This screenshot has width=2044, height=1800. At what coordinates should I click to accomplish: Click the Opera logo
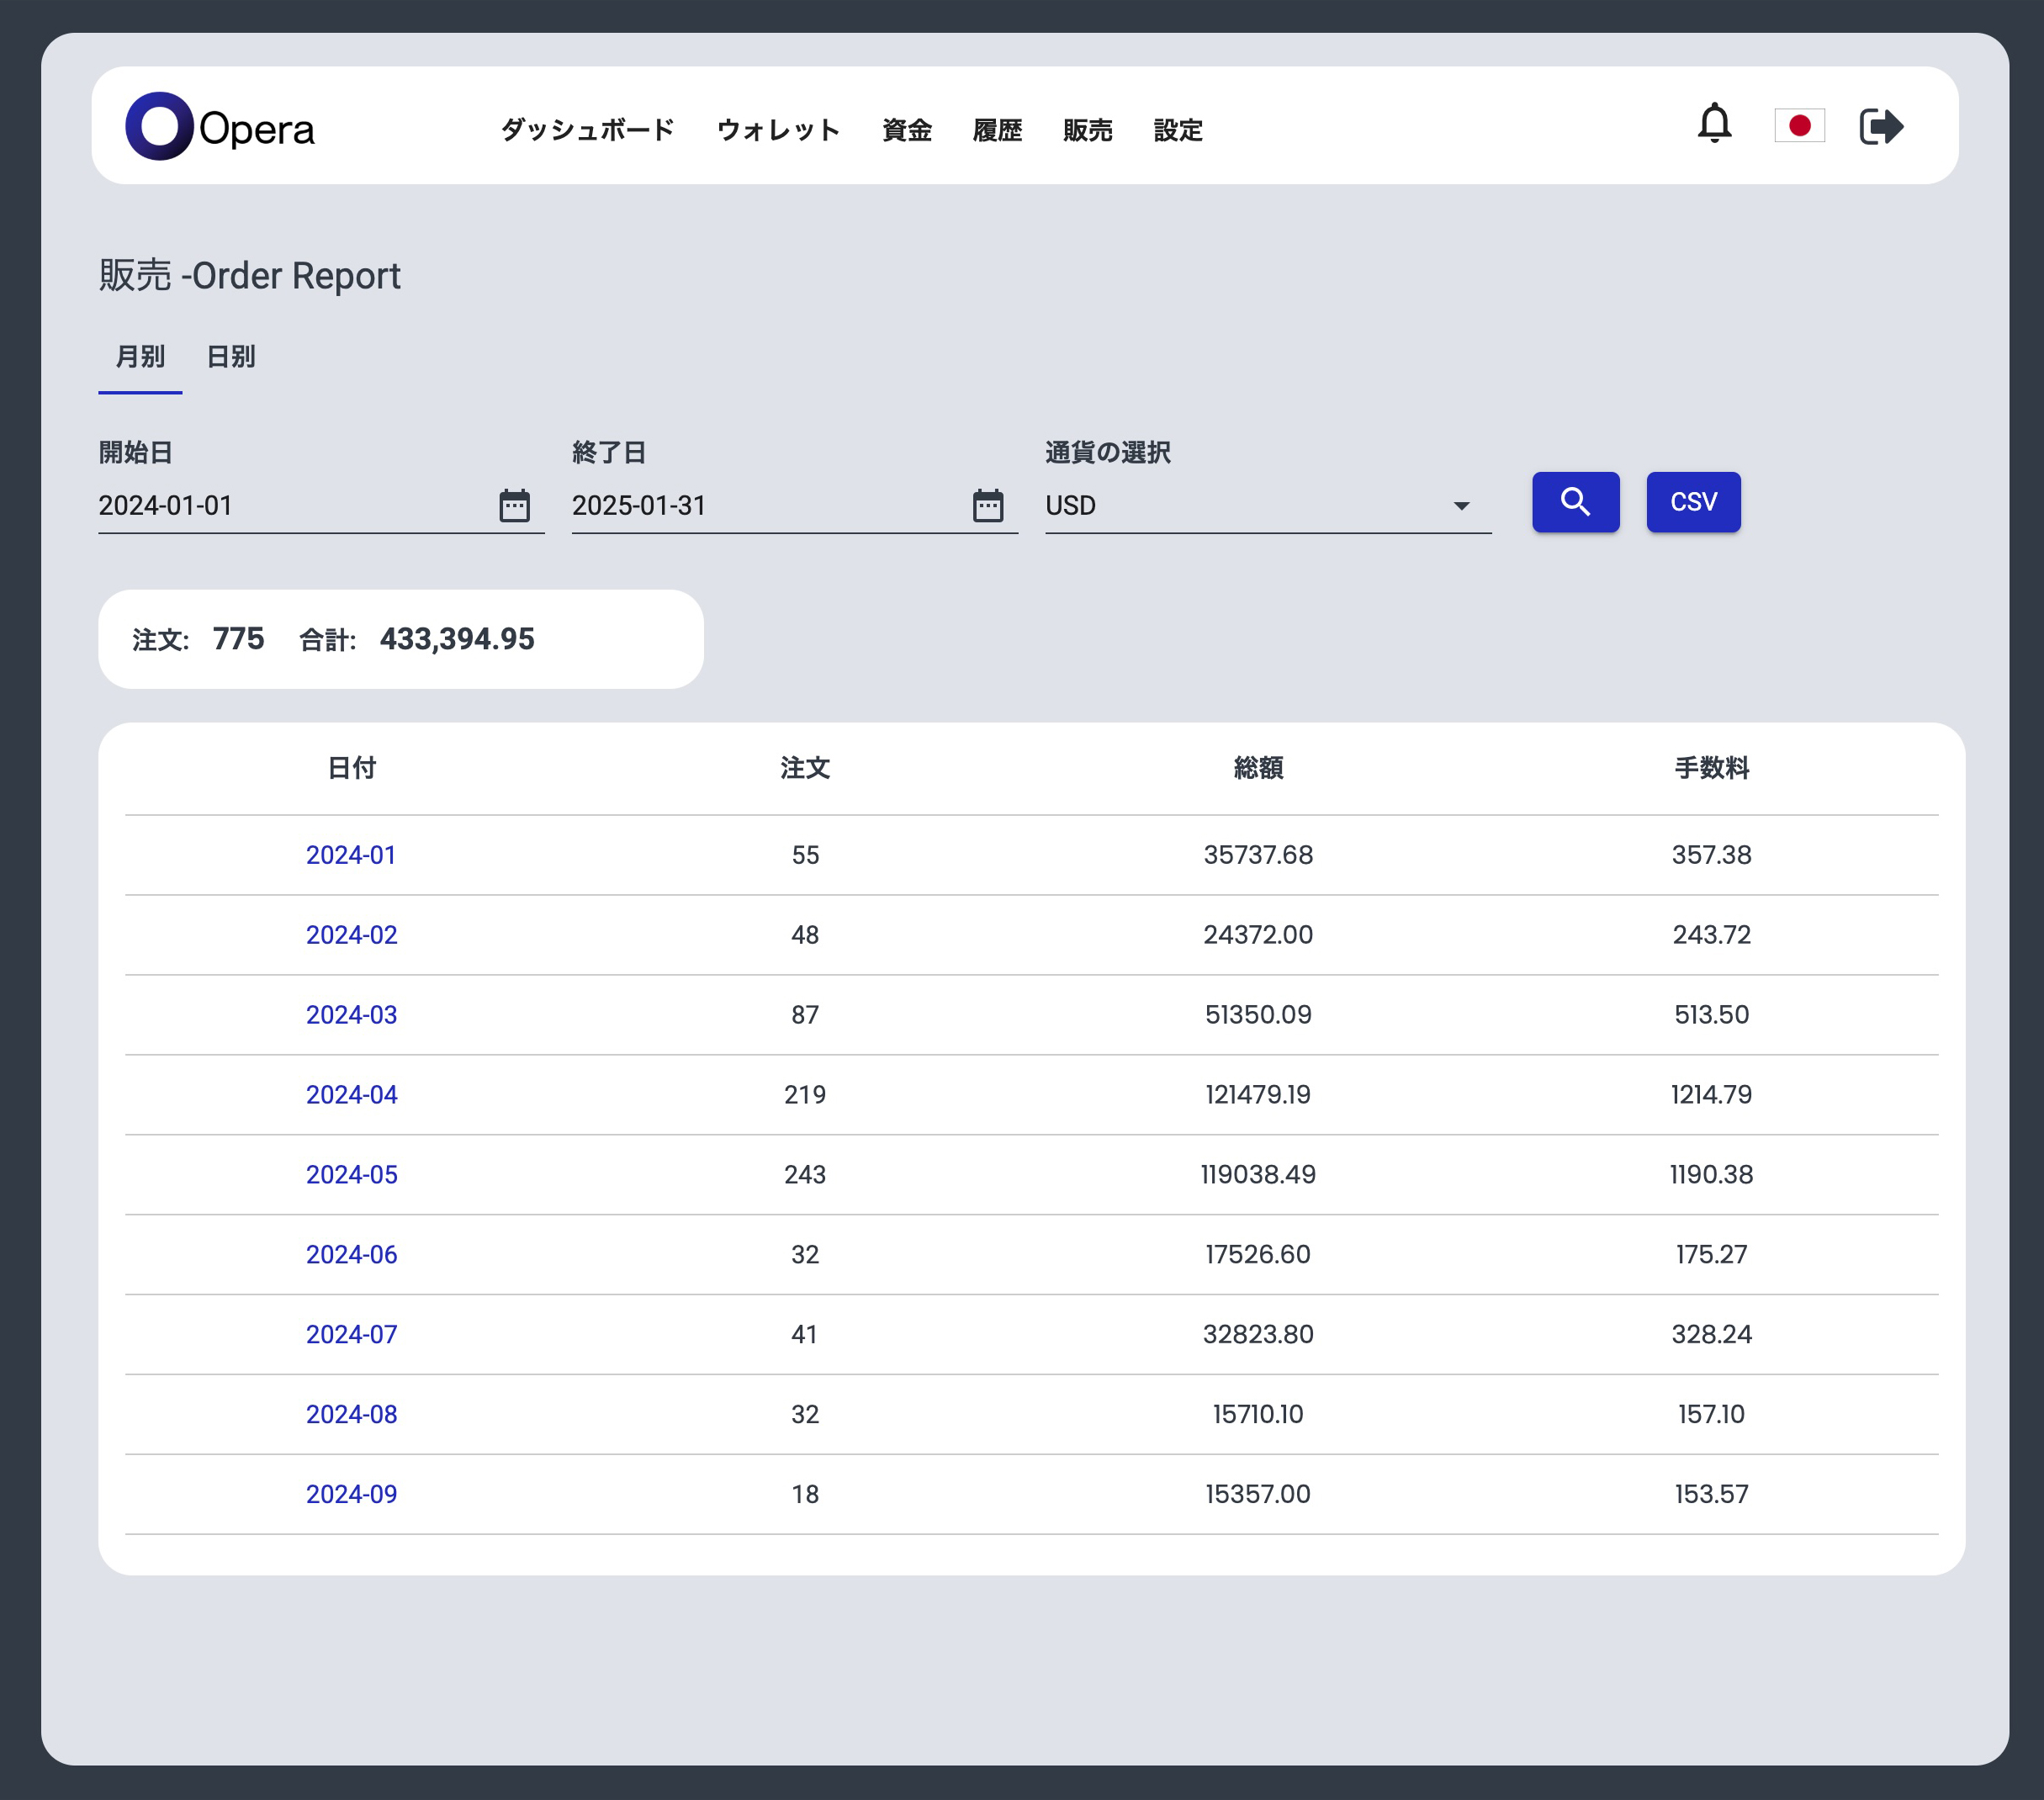tap(220, 127)
